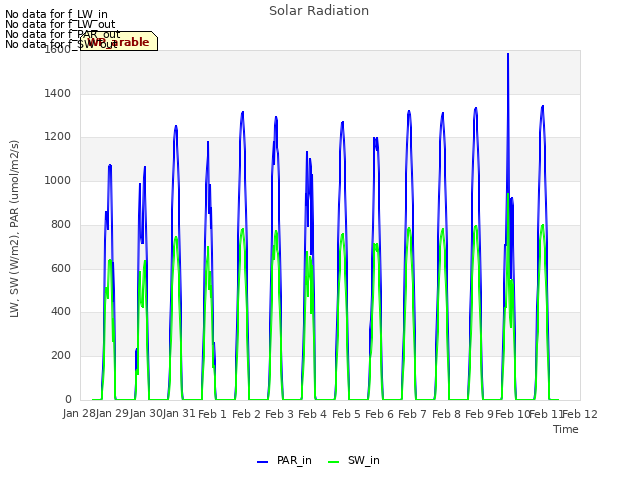Screen dimensions: 640x480
Task: Click the 'No data for f_LW_out' message
Action: pyautogui.click(x=60, y=24)
